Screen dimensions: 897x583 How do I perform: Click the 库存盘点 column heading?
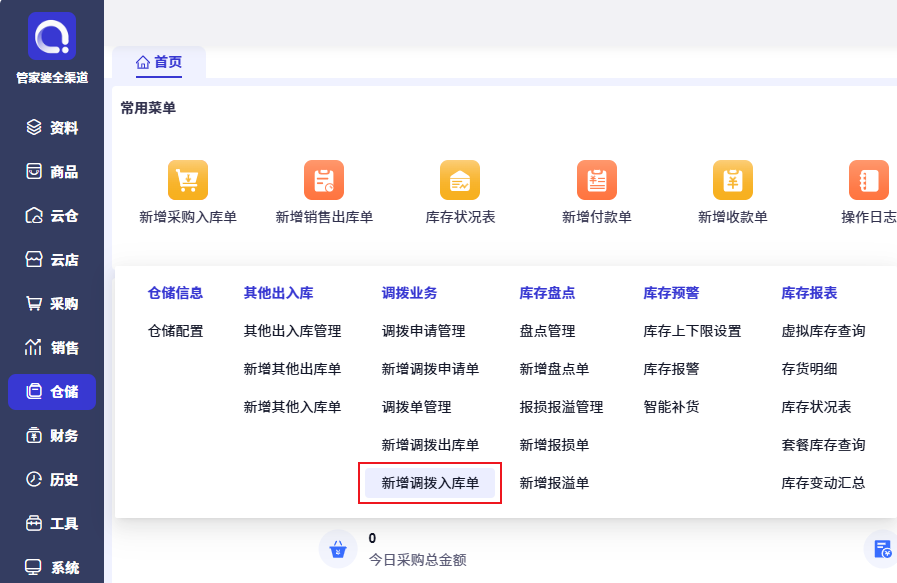547,294
